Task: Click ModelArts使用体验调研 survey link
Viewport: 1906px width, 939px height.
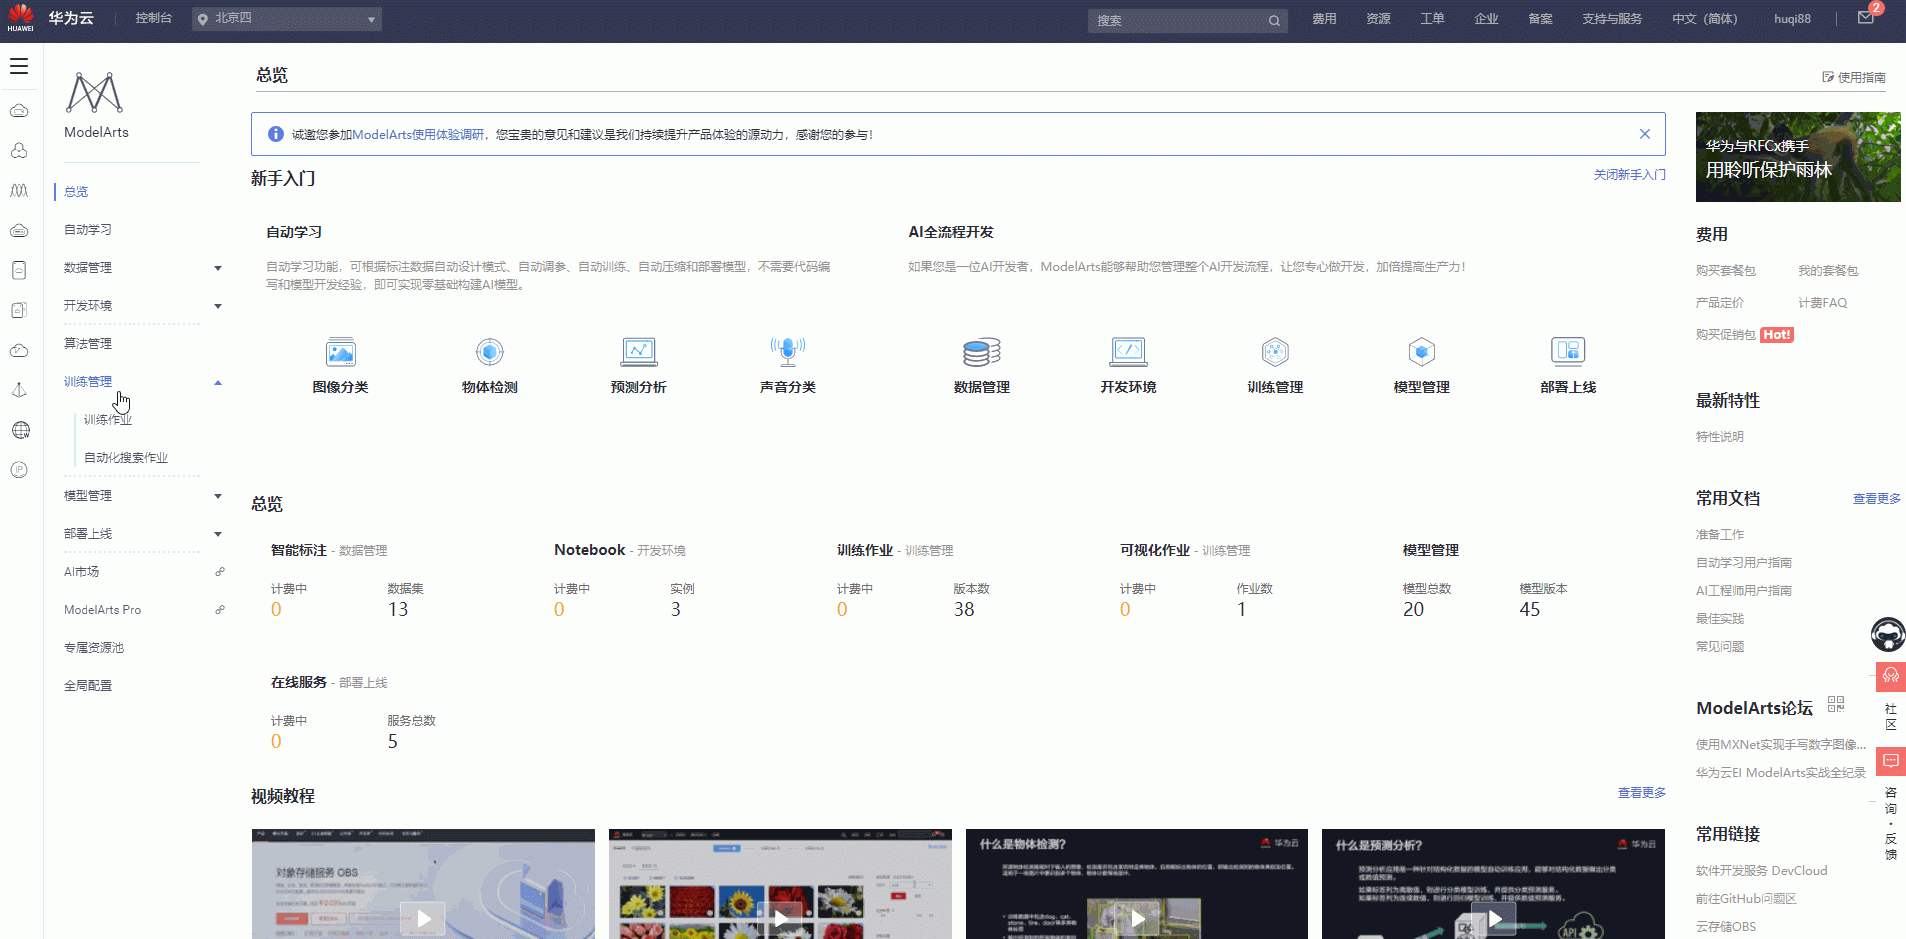Action: 418,135
